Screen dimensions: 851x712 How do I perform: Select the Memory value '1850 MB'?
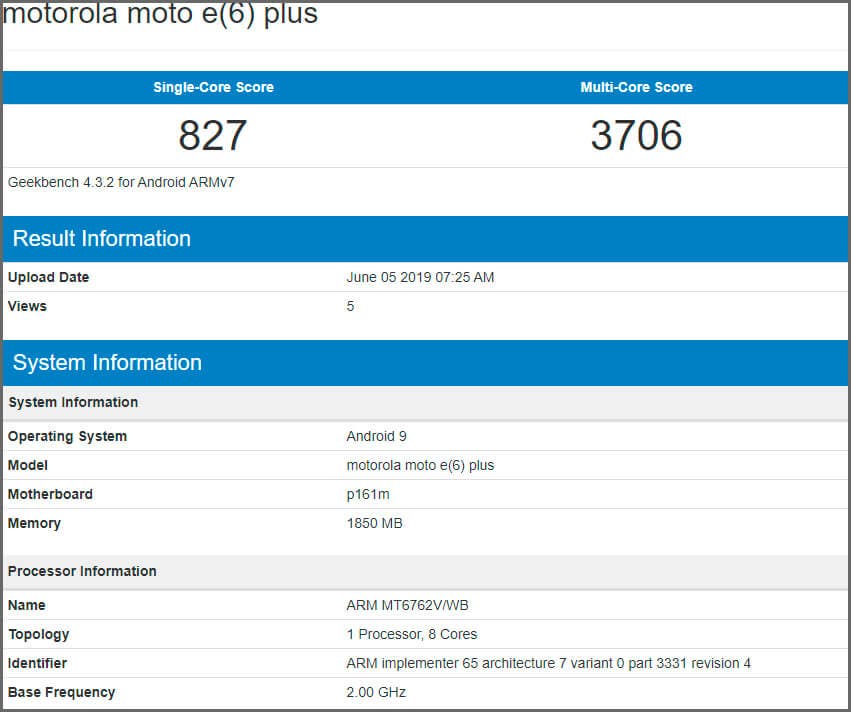point(375,523)
